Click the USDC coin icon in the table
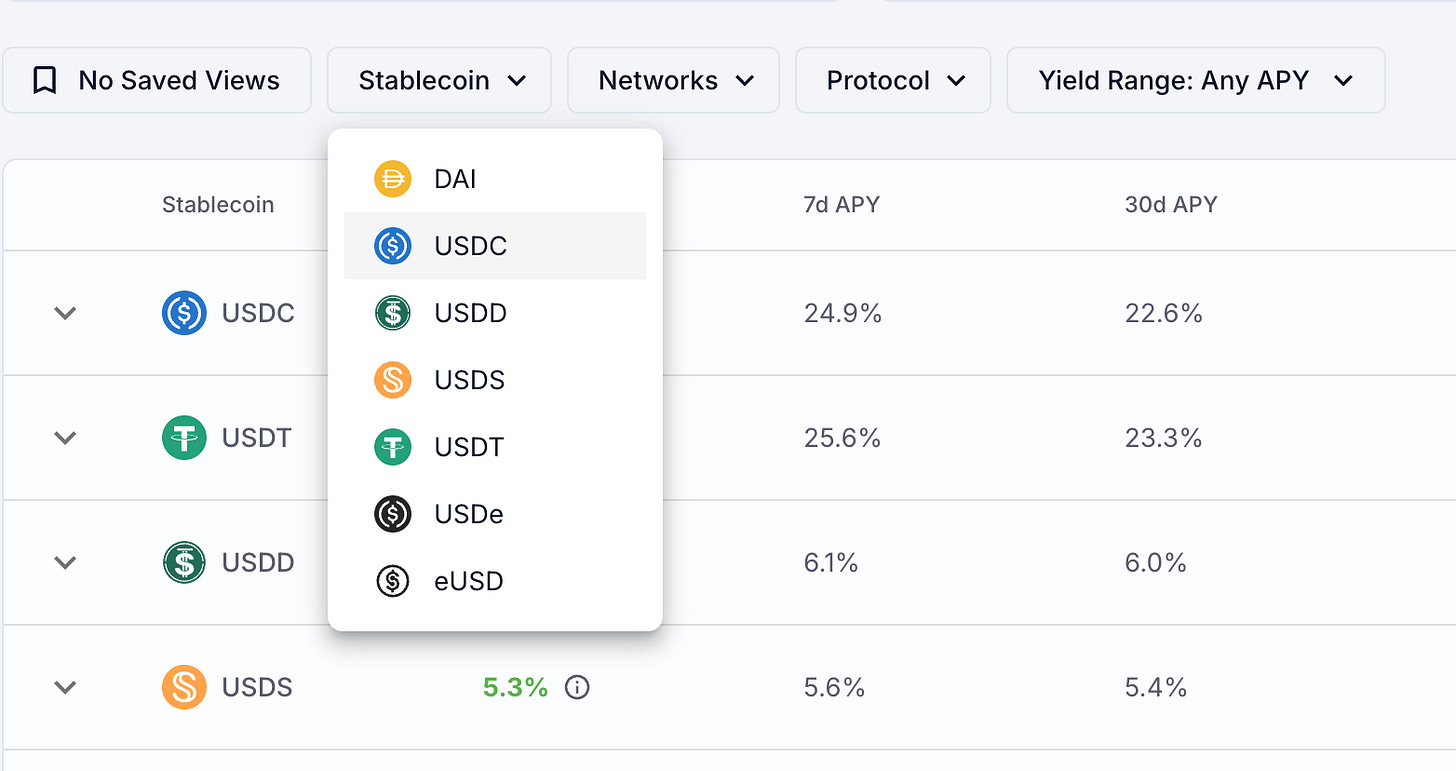Image resolution: width=1456 pixels, height=771 pixels. click(x=184, y=313)
